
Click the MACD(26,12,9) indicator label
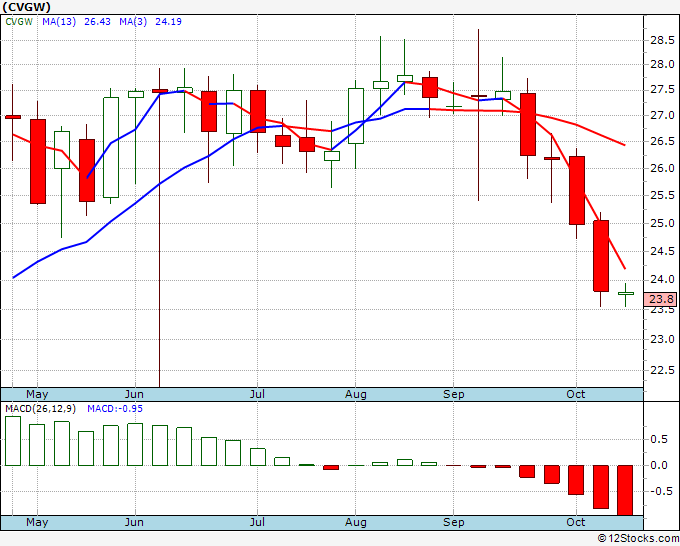coord(40,409)
